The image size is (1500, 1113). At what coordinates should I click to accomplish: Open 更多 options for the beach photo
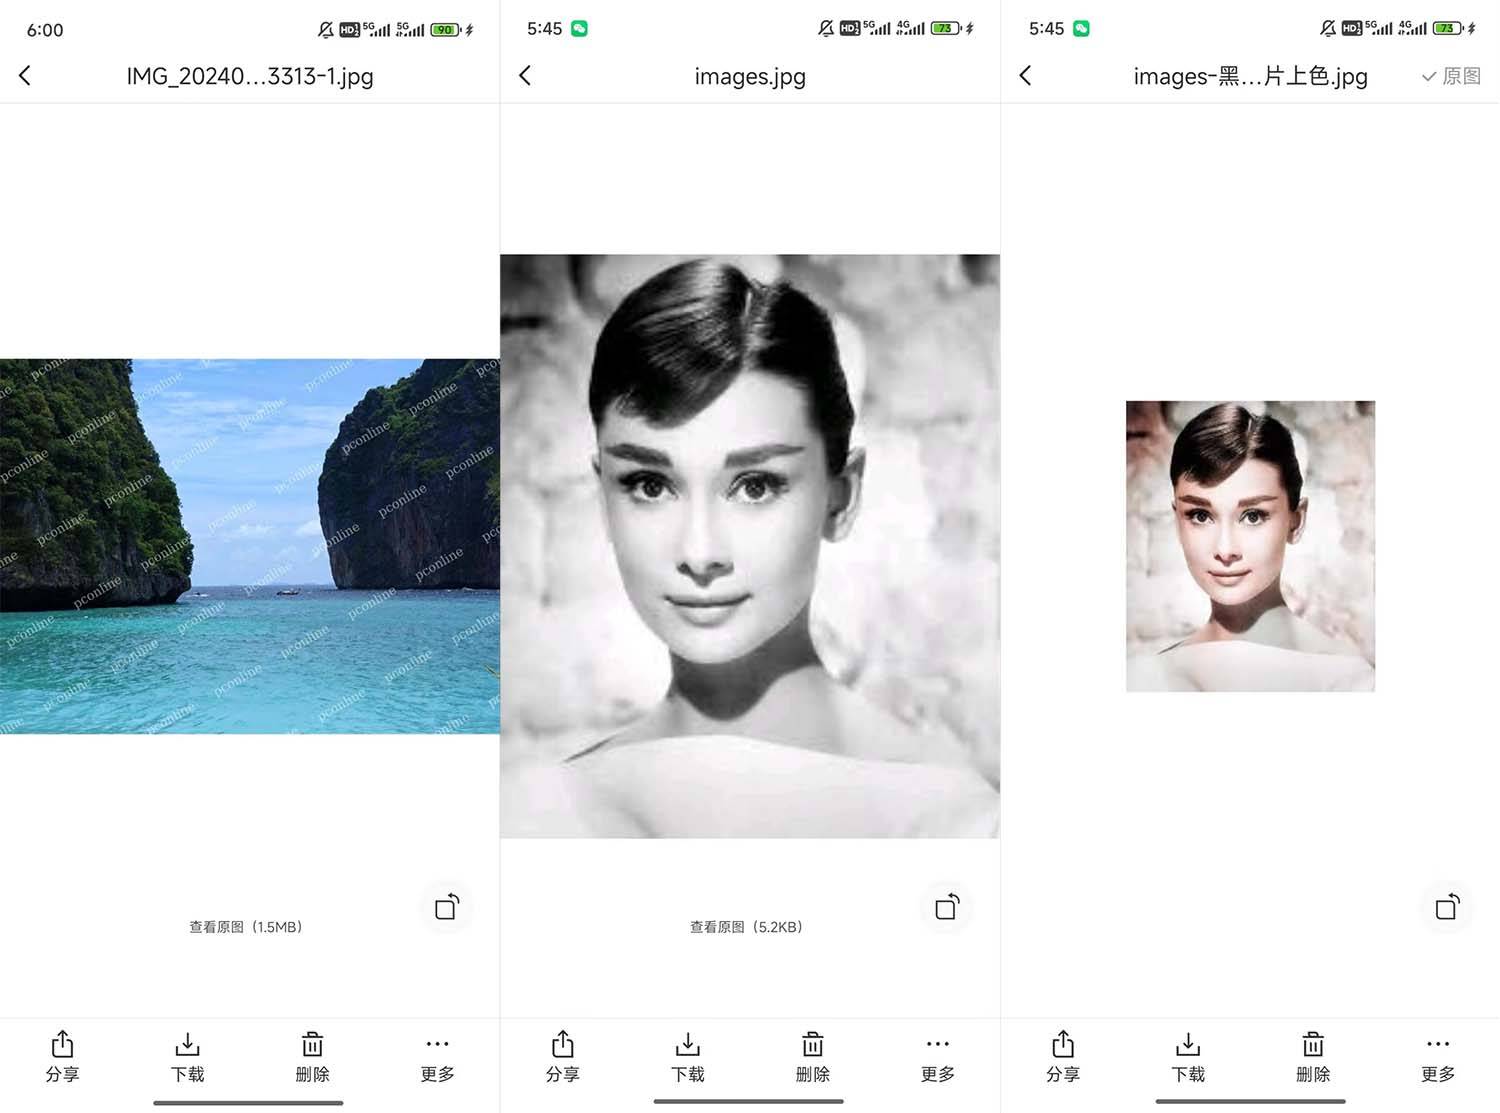coord(437,1056)
